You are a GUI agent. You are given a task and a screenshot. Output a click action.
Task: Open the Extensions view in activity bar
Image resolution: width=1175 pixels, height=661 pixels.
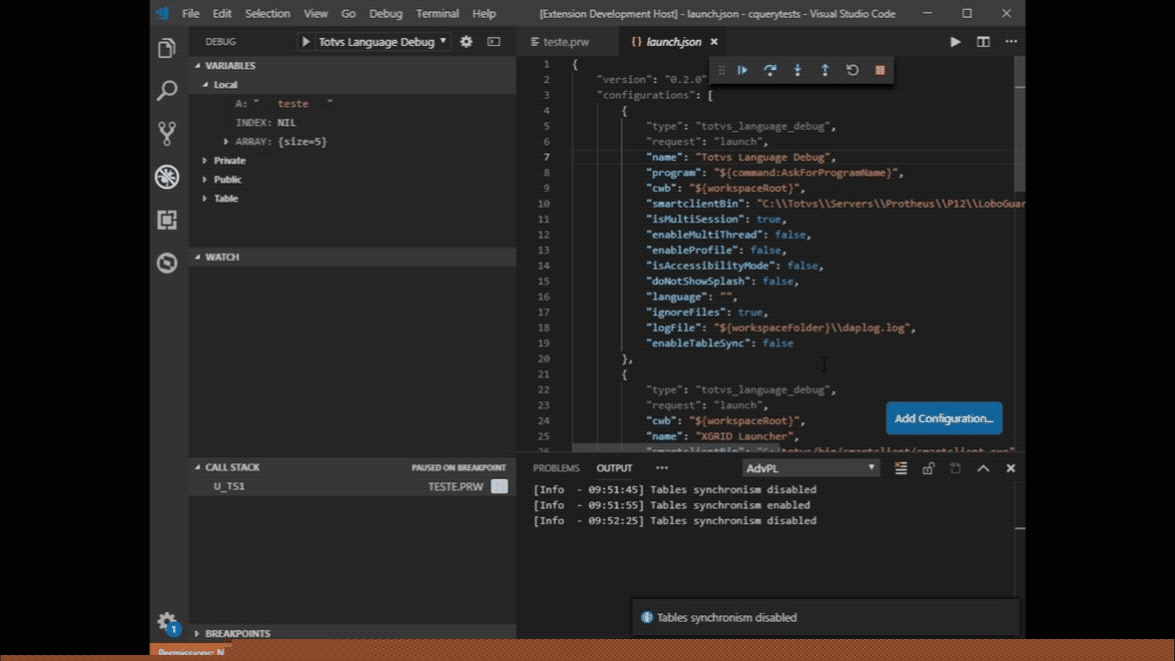(x=167, y=220)
